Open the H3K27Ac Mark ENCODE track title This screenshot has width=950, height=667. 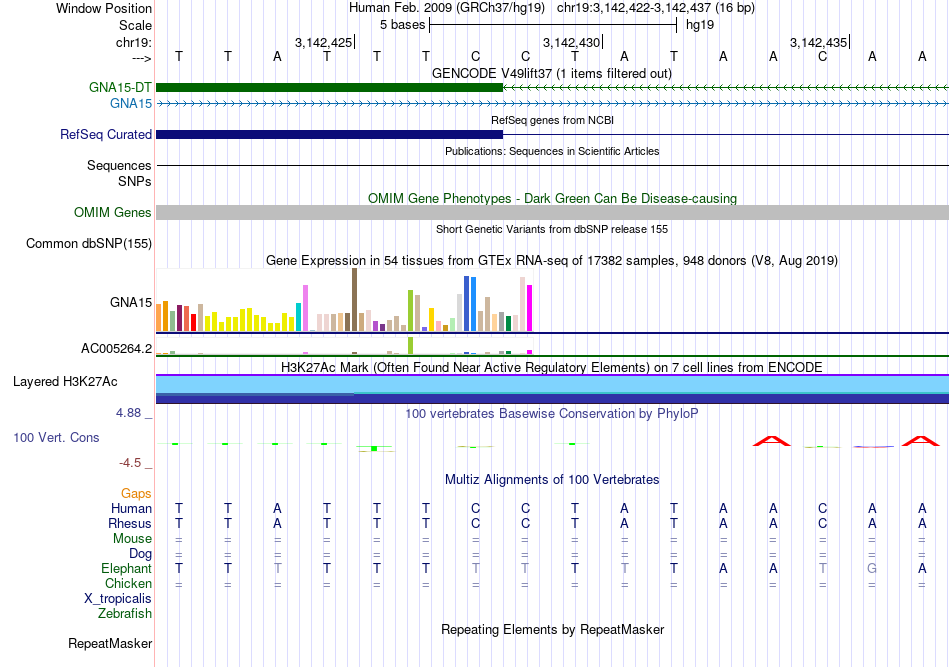(x=552, y=368)
